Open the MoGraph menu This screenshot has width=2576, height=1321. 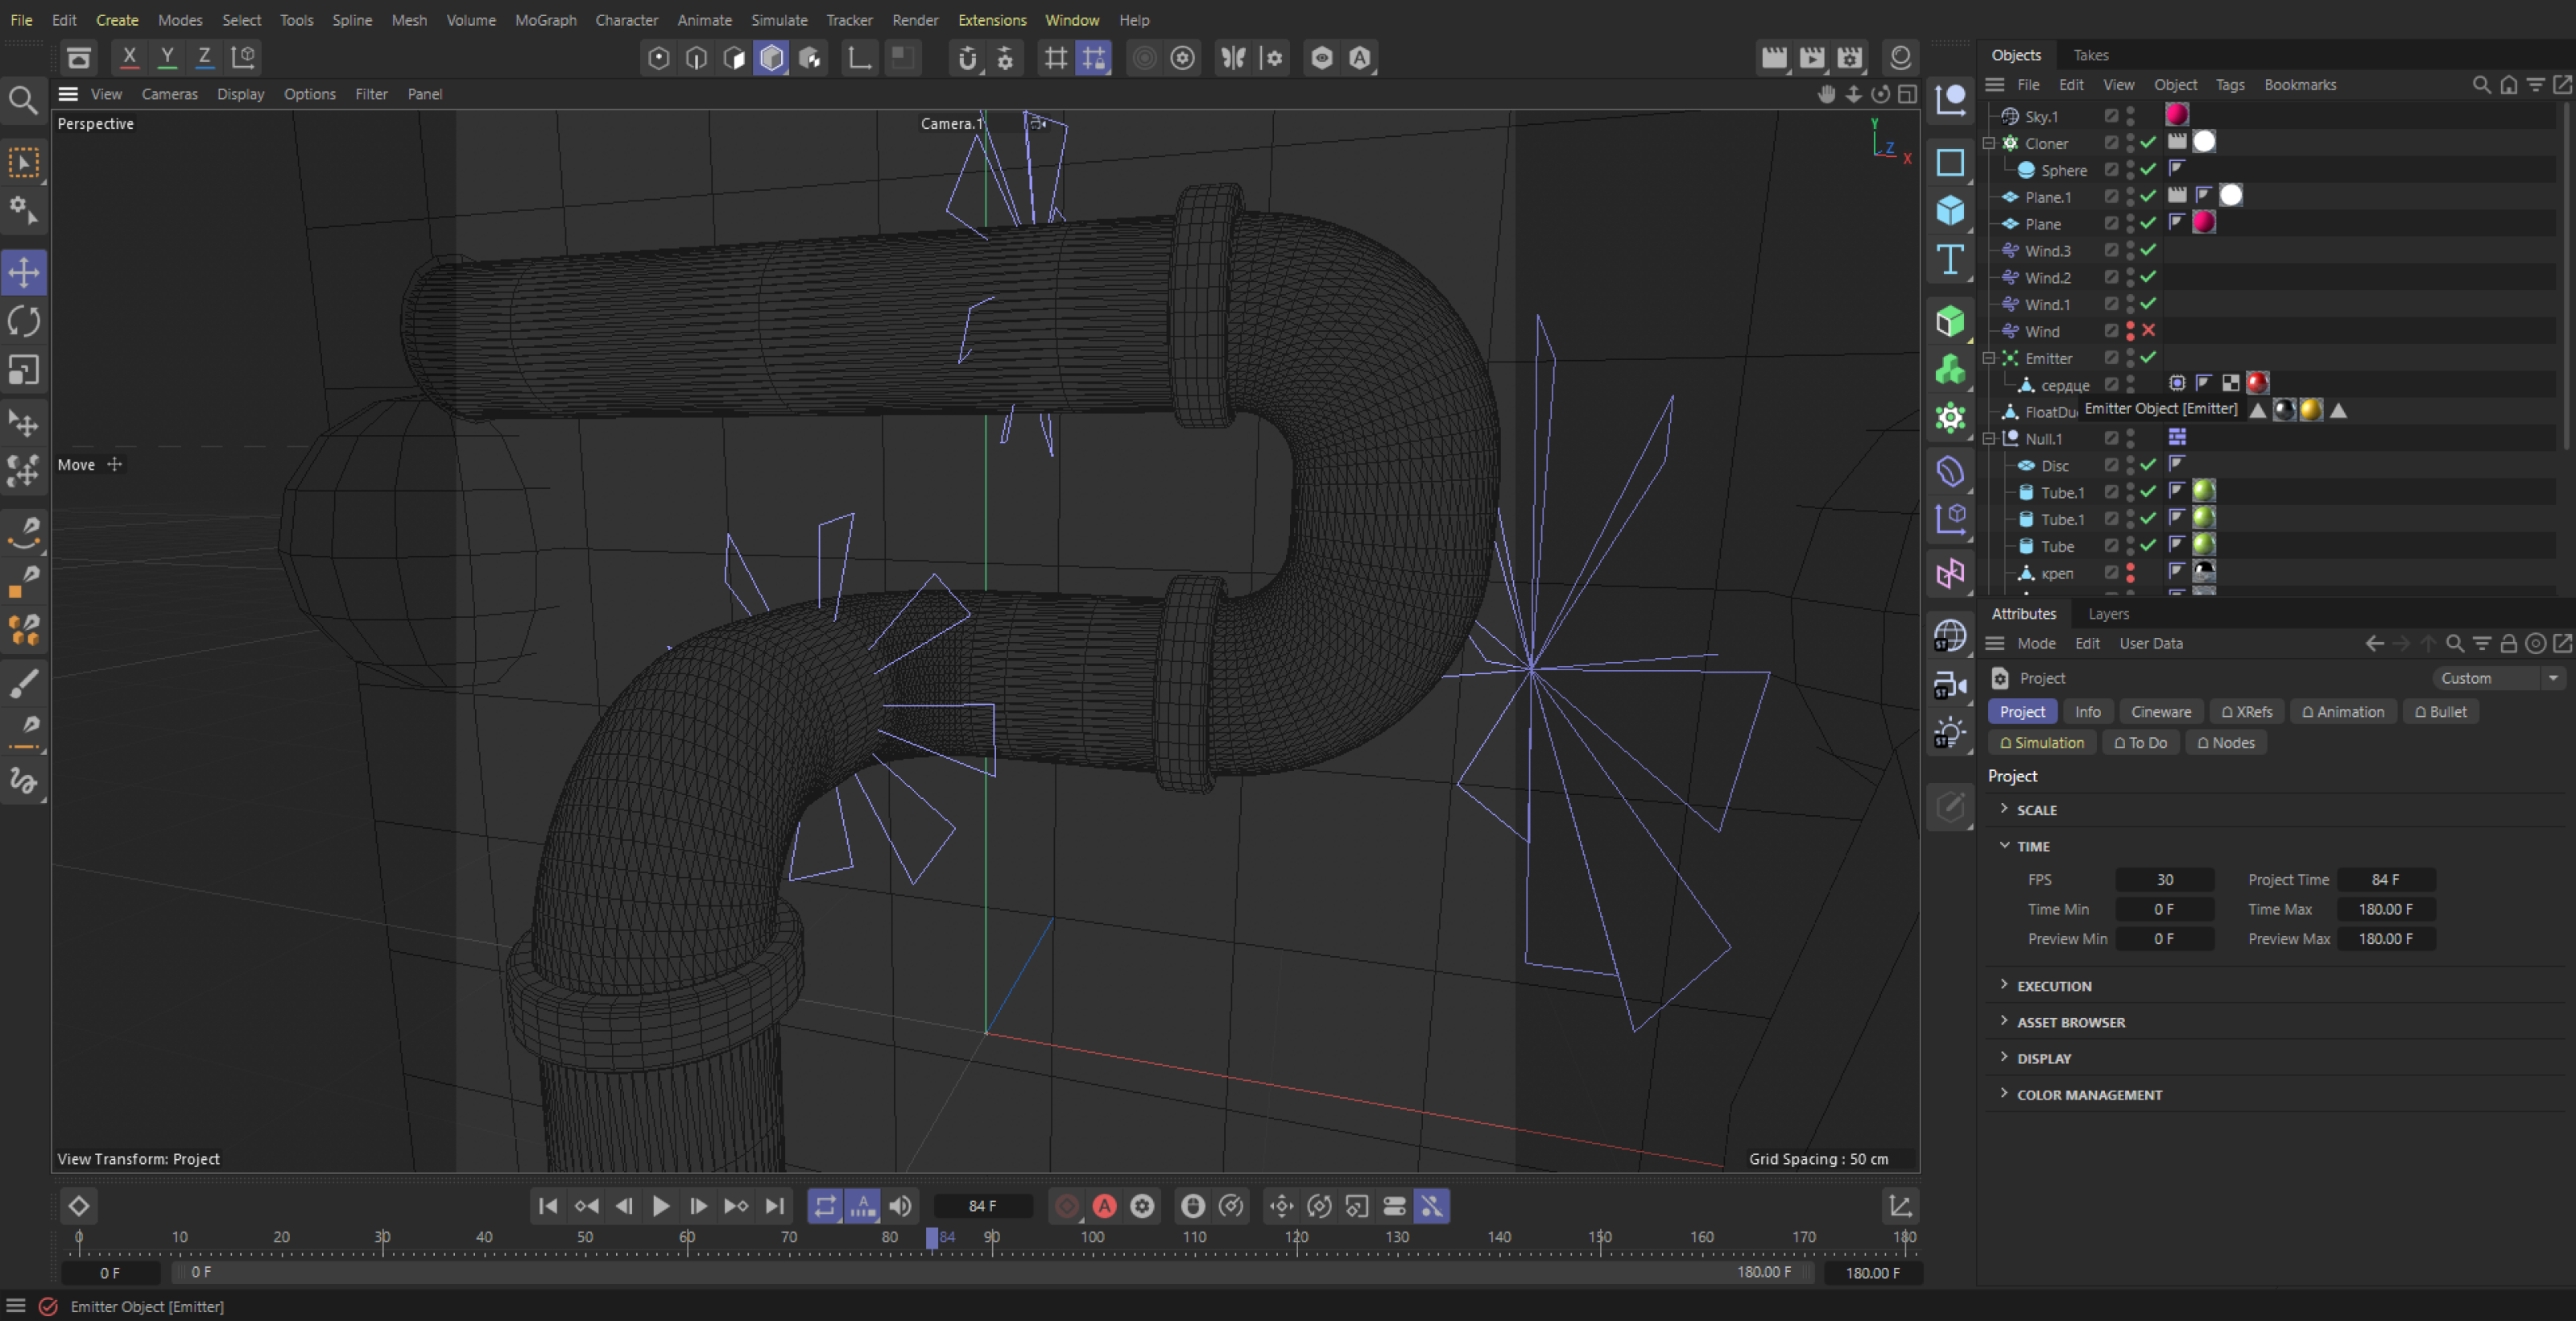[x=545, y=20]
